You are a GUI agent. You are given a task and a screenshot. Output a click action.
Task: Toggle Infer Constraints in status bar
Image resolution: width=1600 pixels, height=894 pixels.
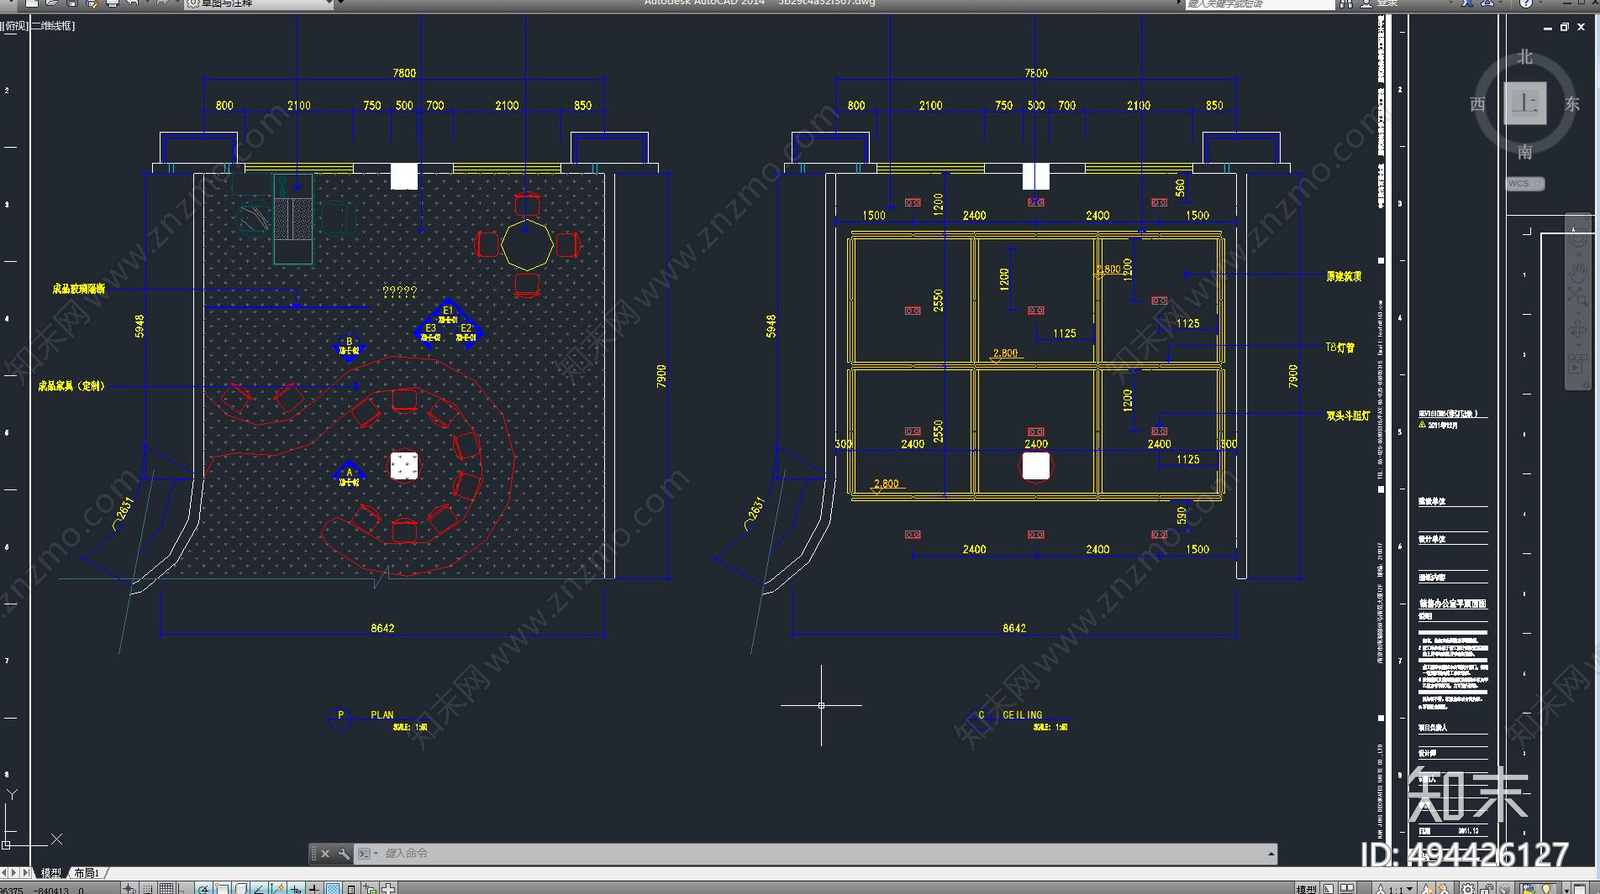pyautogui.click(x=130, y=888)
